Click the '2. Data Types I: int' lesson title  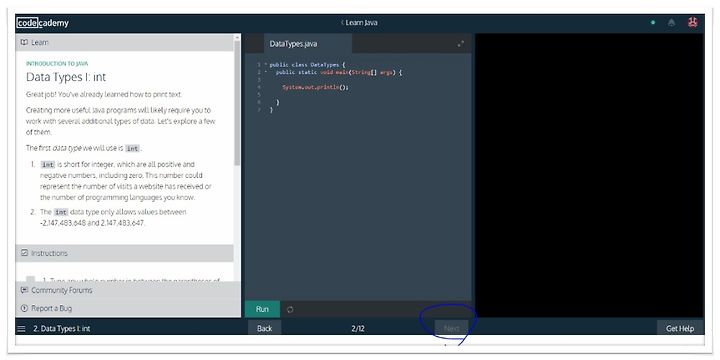pyautogui.click(x=62, y=328)
